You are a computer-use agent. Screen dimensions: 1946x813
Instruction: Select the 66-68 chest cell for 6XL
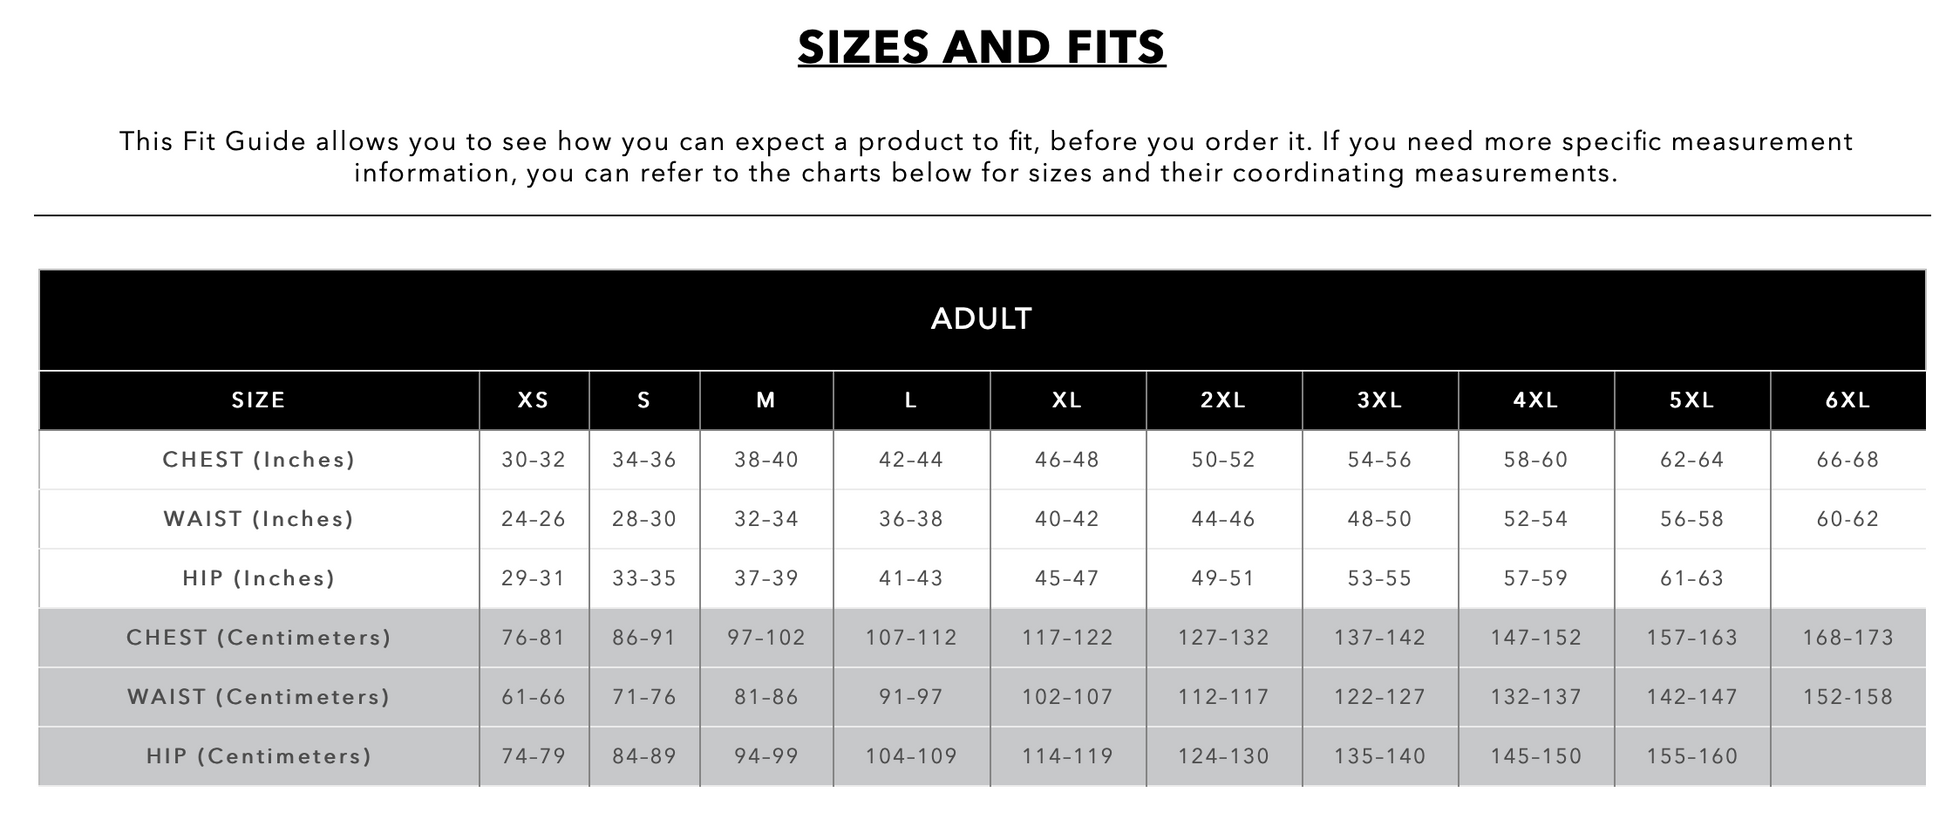pos(1847,460)
